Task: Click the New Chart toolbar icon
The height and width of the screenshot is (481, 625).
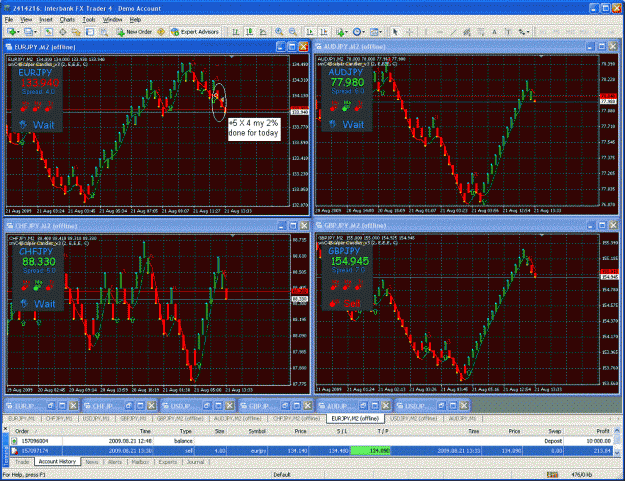Action: pos(11,32)
